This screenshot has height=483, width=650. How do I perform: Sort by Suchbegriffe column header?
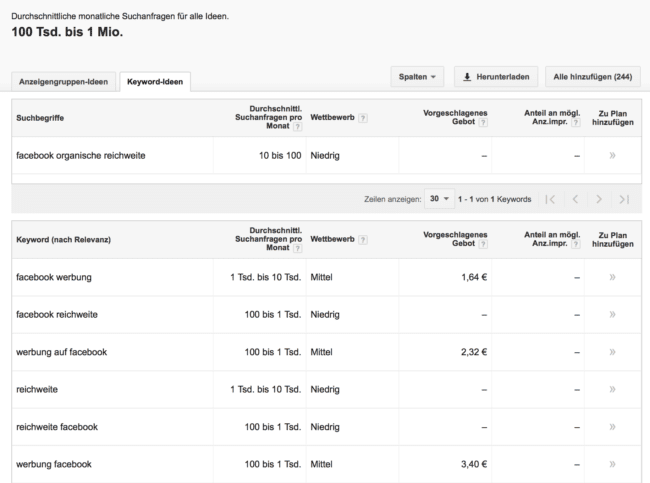(x=40, y=118)
